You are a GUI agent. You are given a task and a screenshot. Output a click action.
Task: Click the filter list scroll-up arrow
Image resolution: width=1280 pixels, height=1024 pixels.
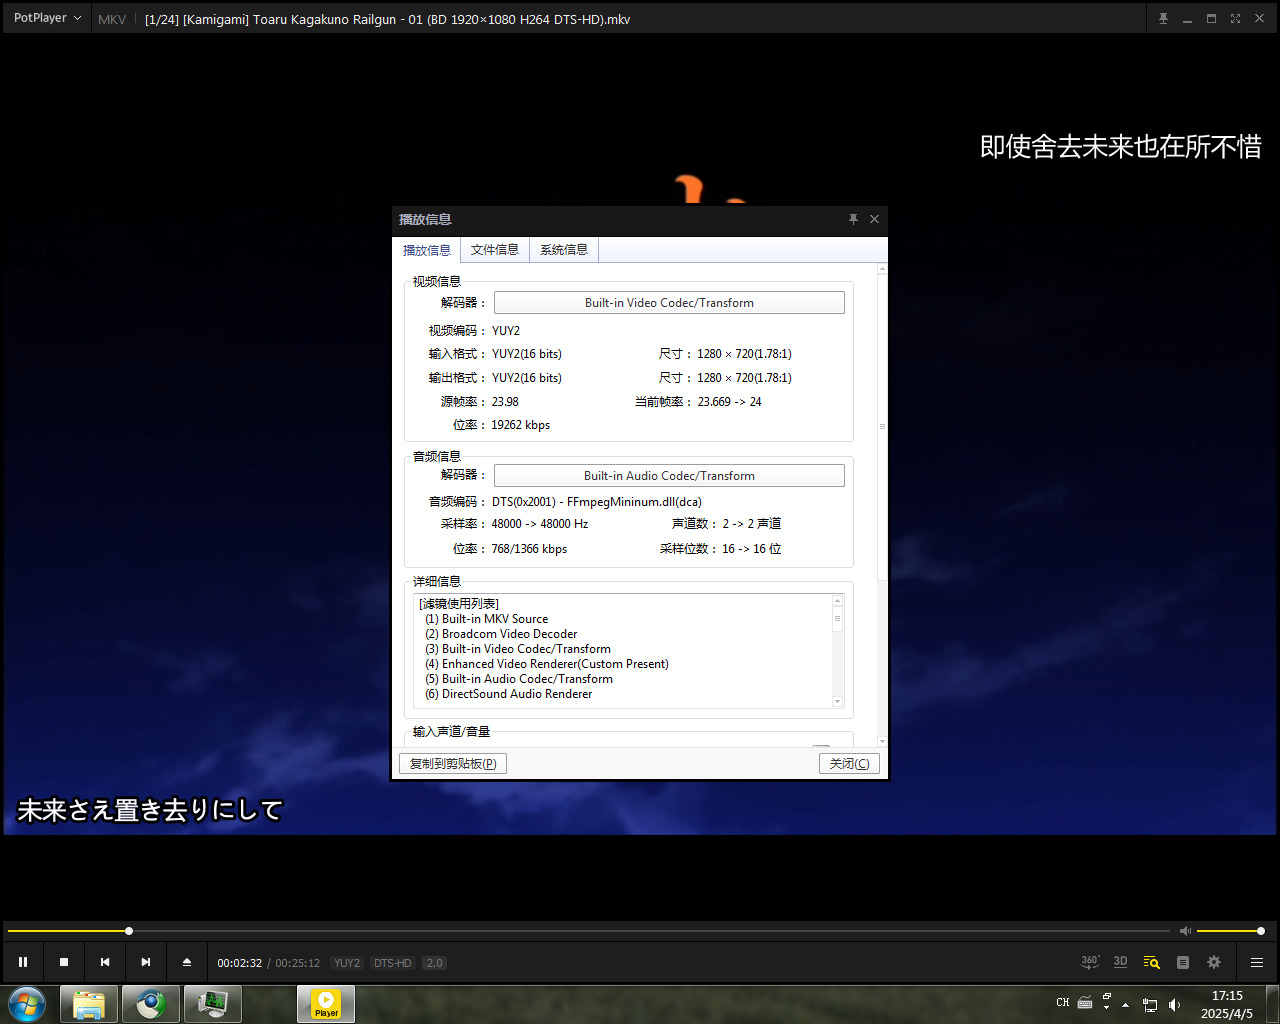[x=838, y=601]
